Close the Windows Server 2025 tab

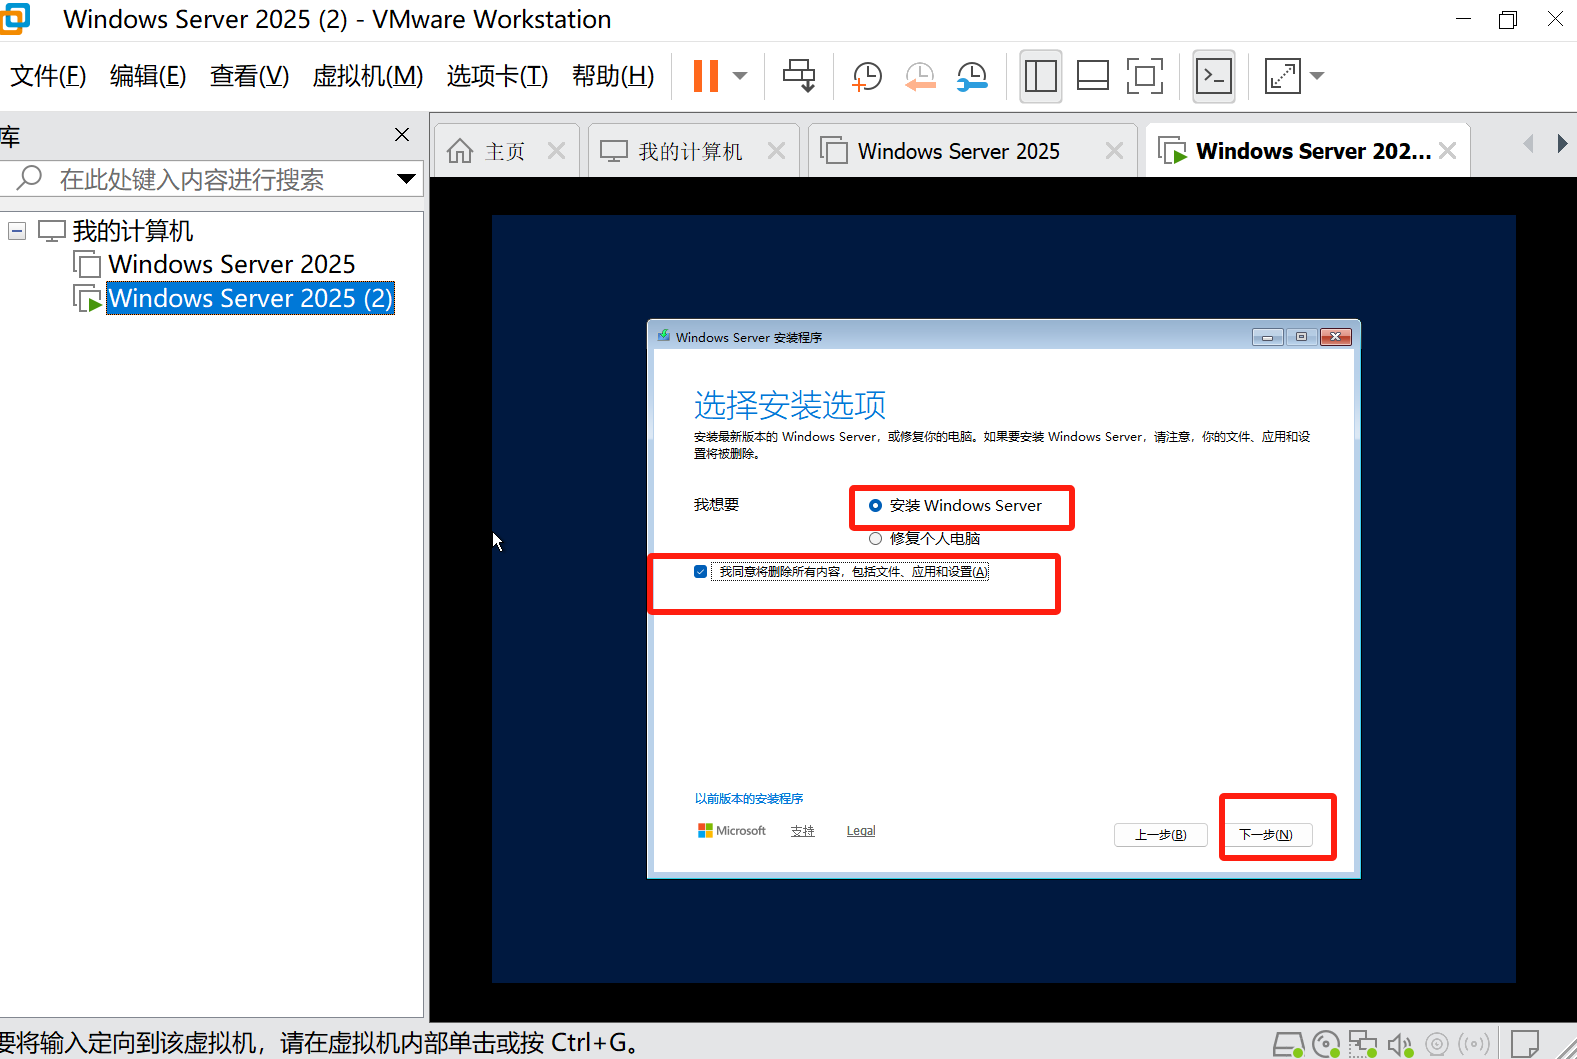coord(1114,151)
